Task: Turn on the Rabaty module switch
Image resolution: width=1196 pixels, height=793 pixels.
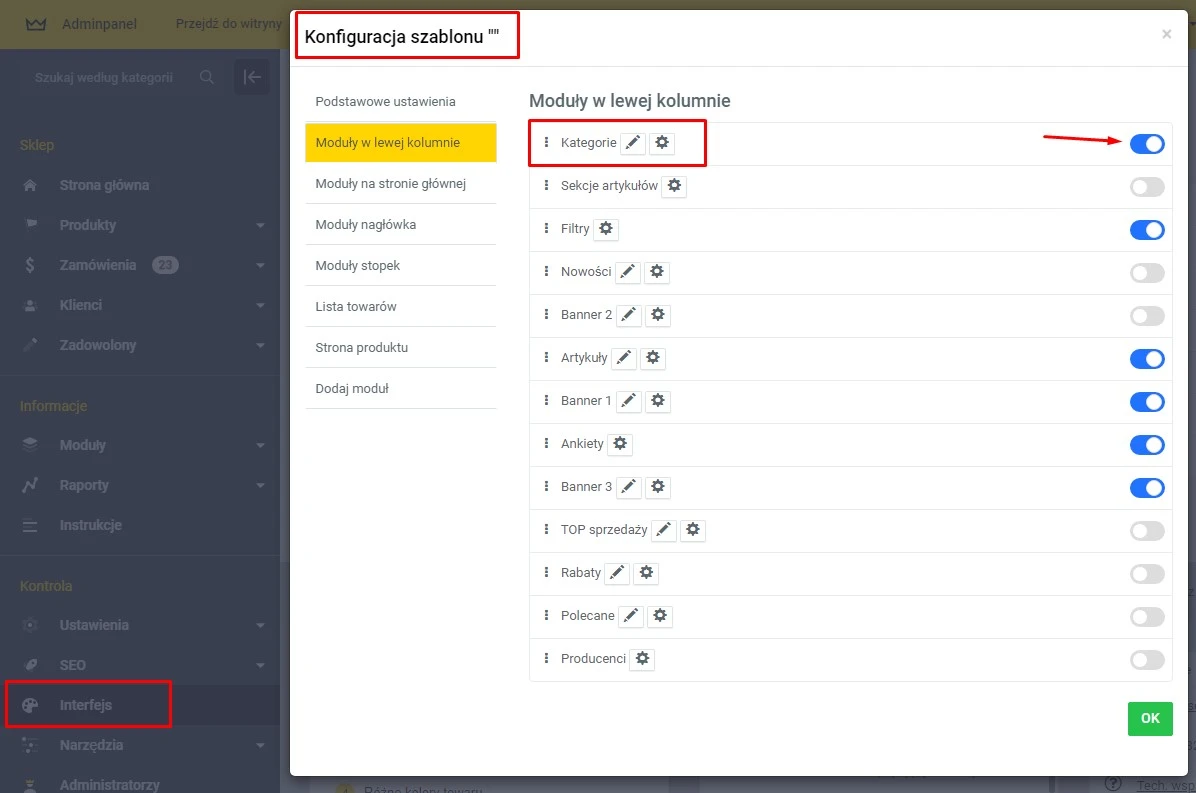Action: coord(1147,574)
